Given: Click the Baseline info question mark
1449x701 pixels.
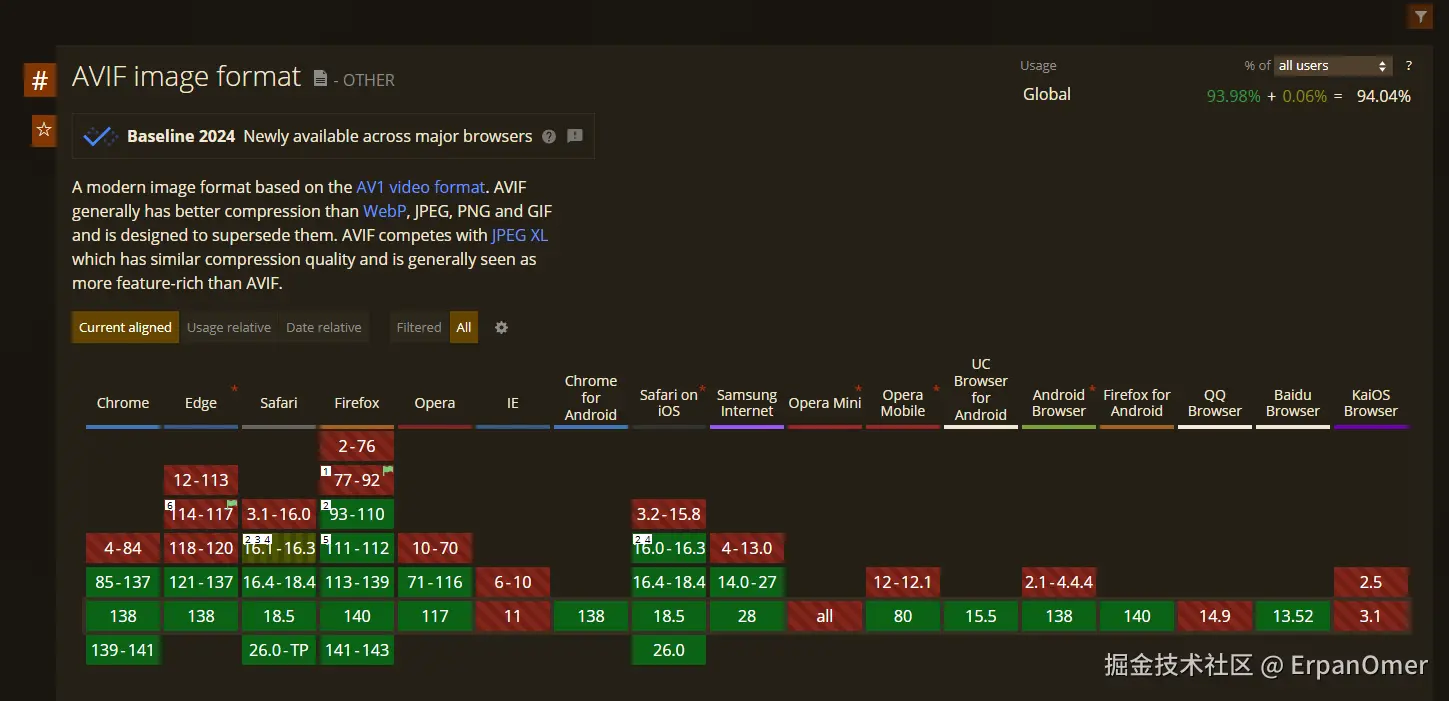Looking at the screenshot, I should click(x=549, y=137).
